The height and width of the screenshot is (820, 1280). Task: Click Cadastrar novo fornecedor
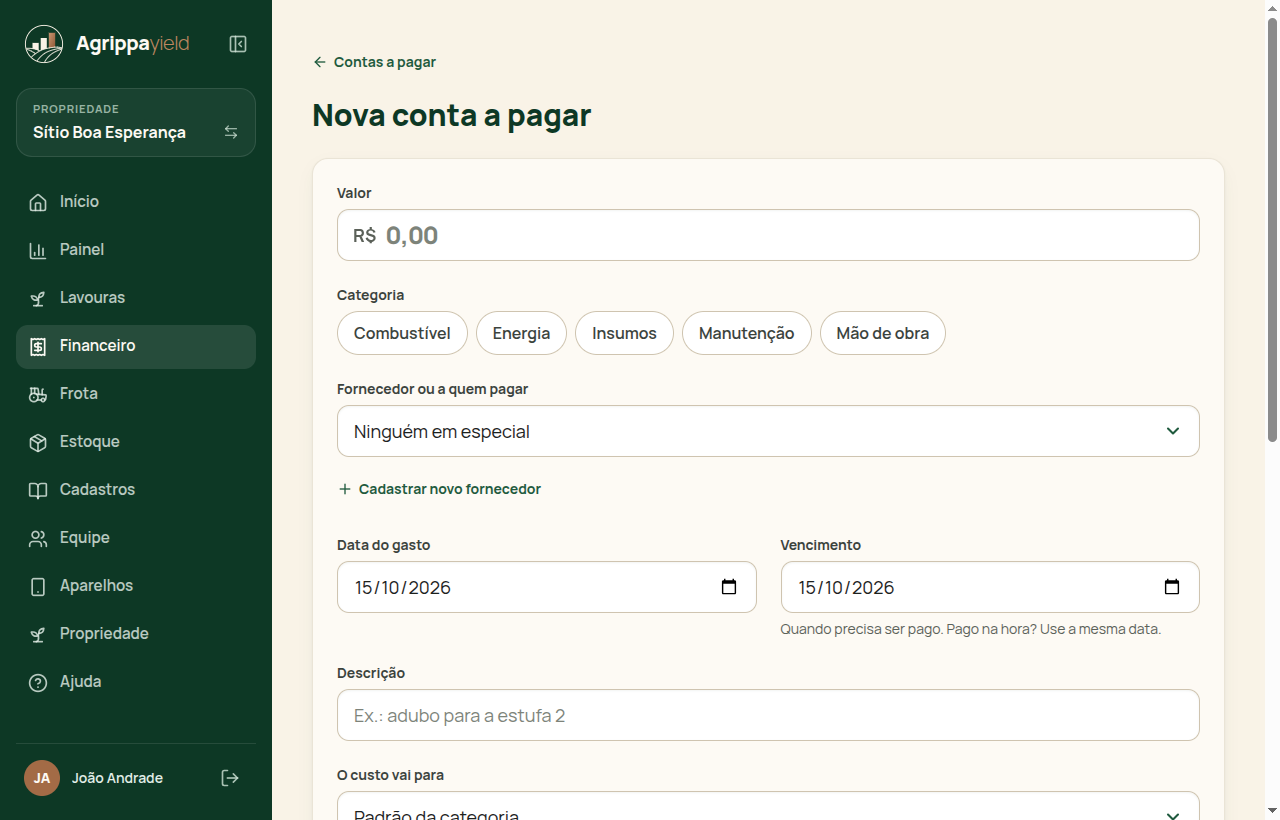point(439,489)
